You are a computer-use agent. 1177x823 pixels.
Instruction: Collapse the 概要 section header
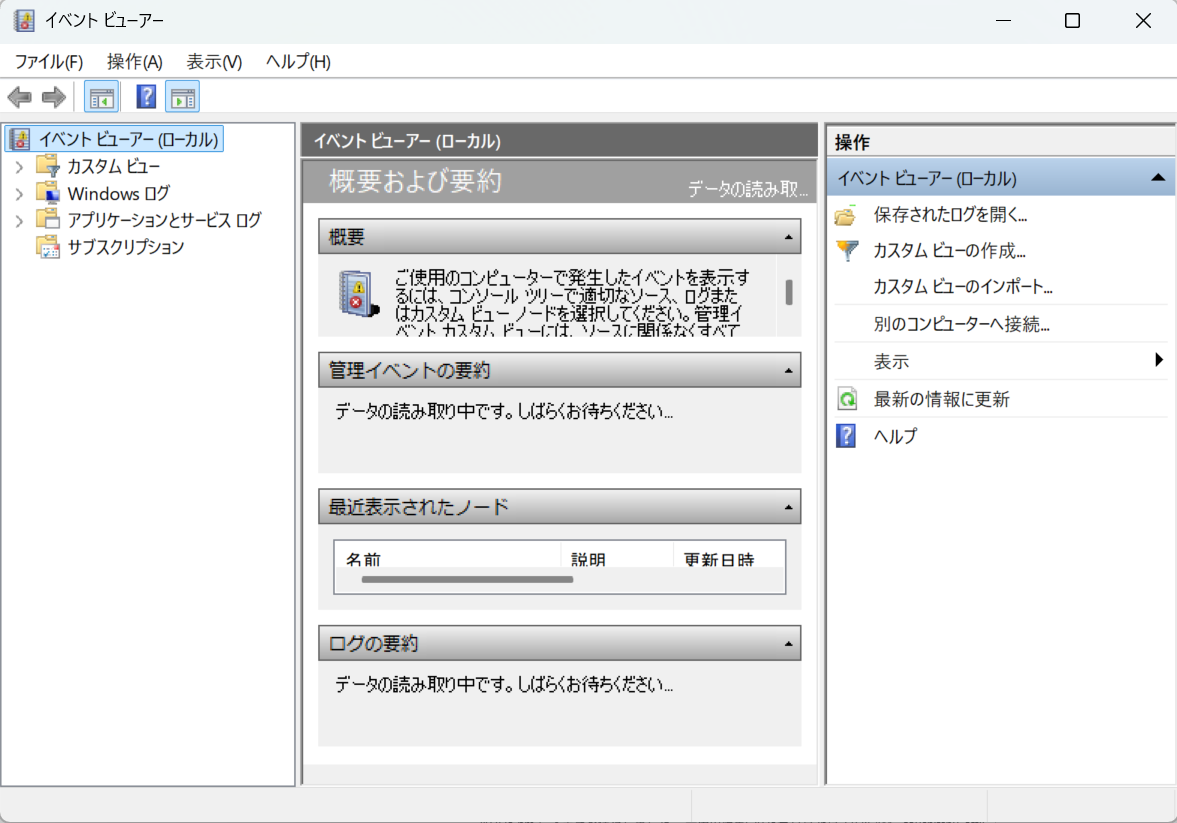pos(788,237)
